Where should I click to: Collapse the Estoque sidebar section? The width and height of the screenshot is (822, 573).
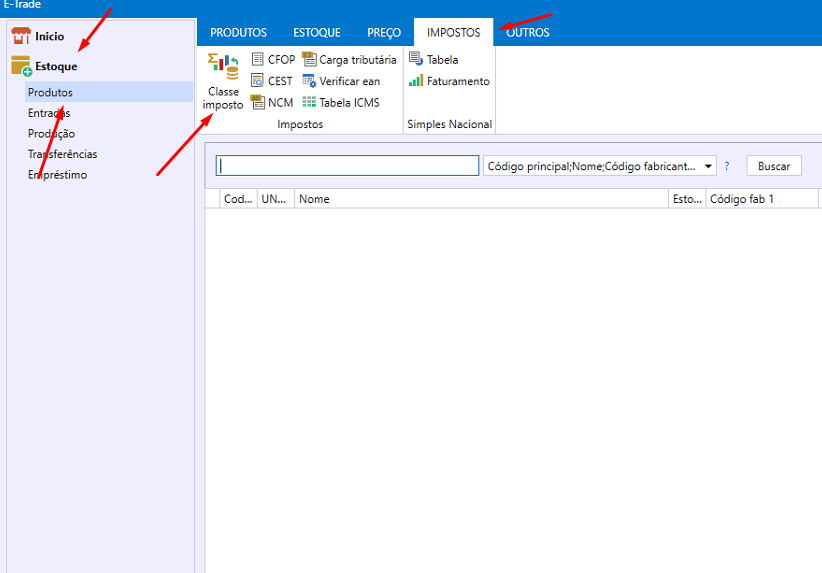coord(56,66)
